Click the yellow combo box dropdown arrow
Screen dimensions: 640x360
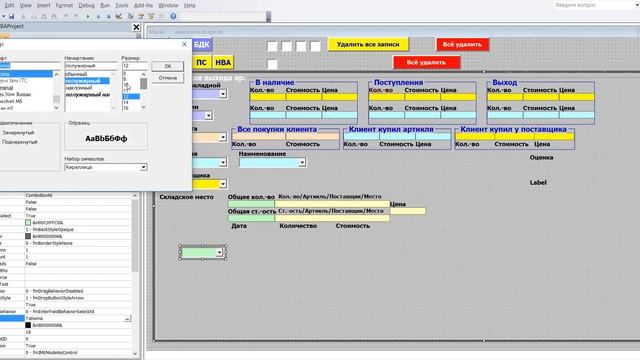223,184
